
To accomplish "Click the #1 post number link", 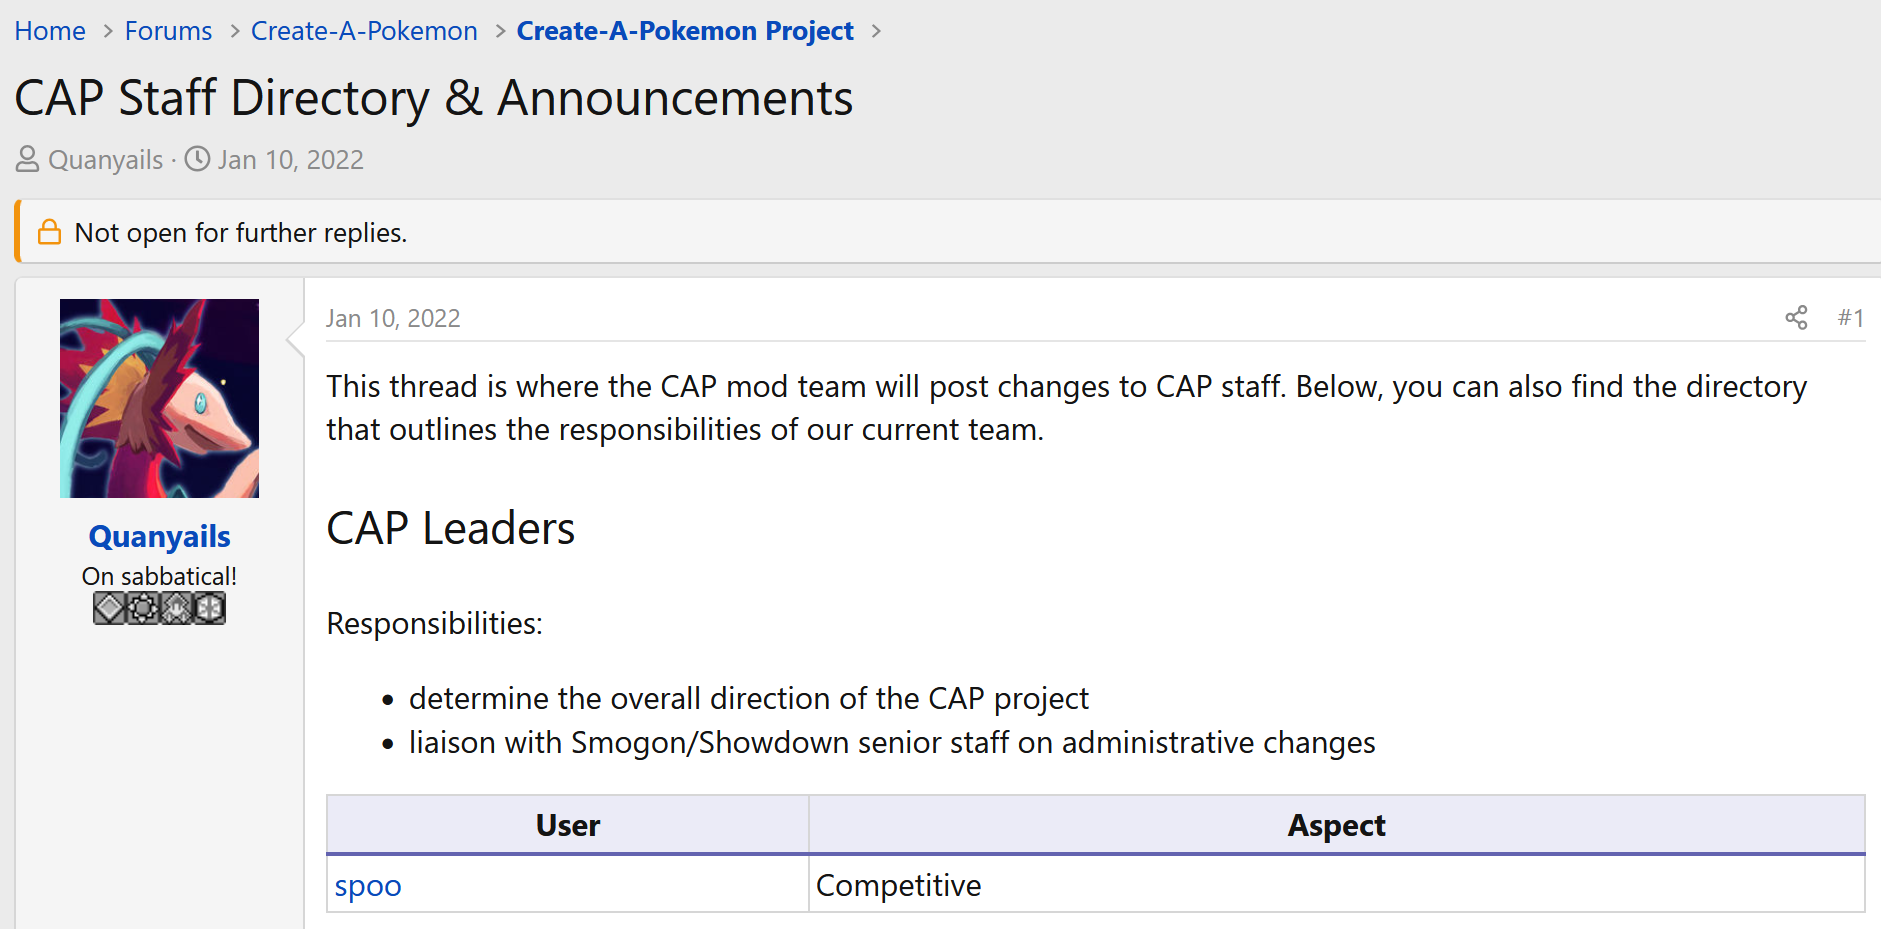I will (x=1851, y=318).
